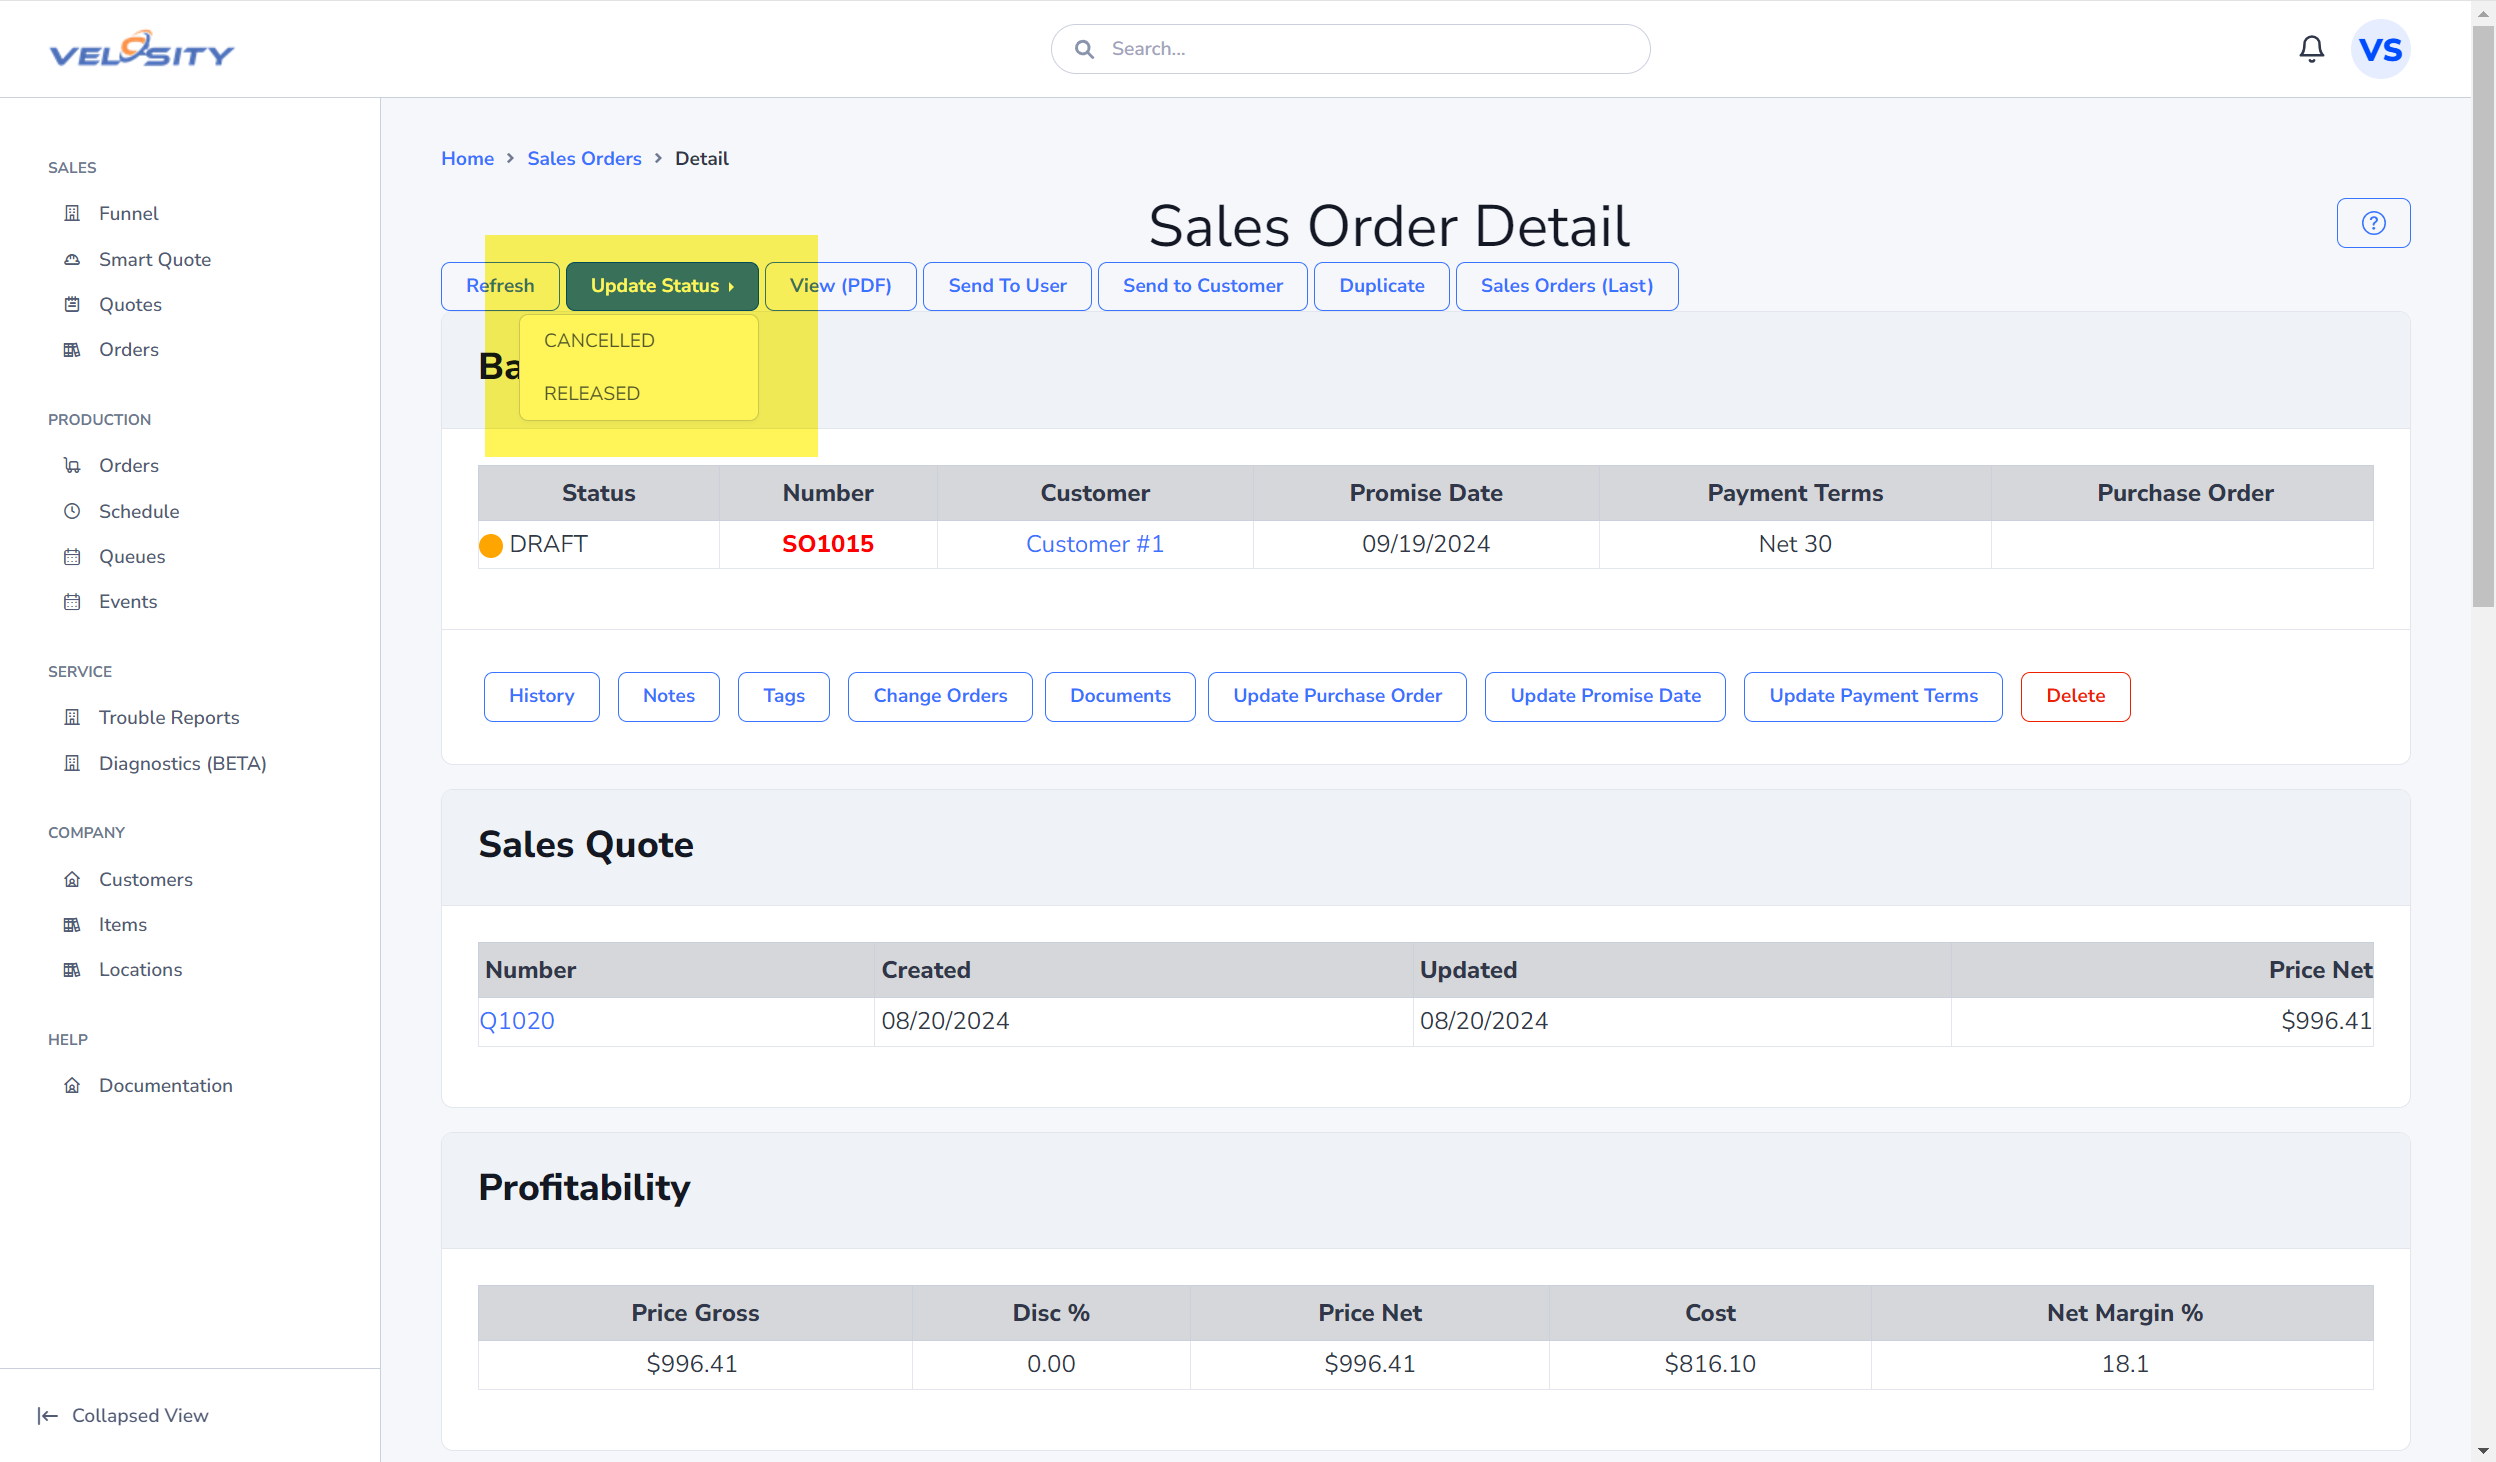Select RELEASED from status menu
2496x1462 pixels.
click(592, 393)
